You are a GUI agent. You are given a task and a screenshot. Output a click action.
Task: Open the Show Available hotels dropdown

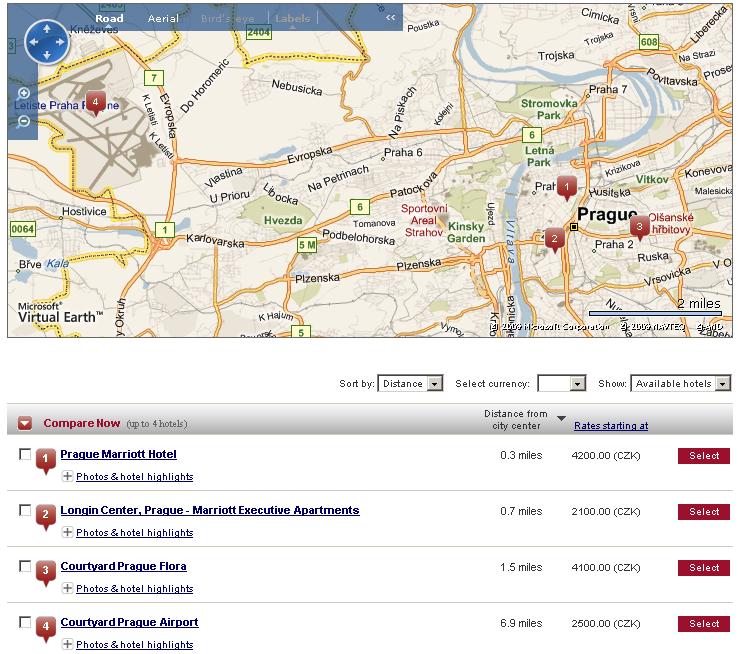[x=680, y=384]
